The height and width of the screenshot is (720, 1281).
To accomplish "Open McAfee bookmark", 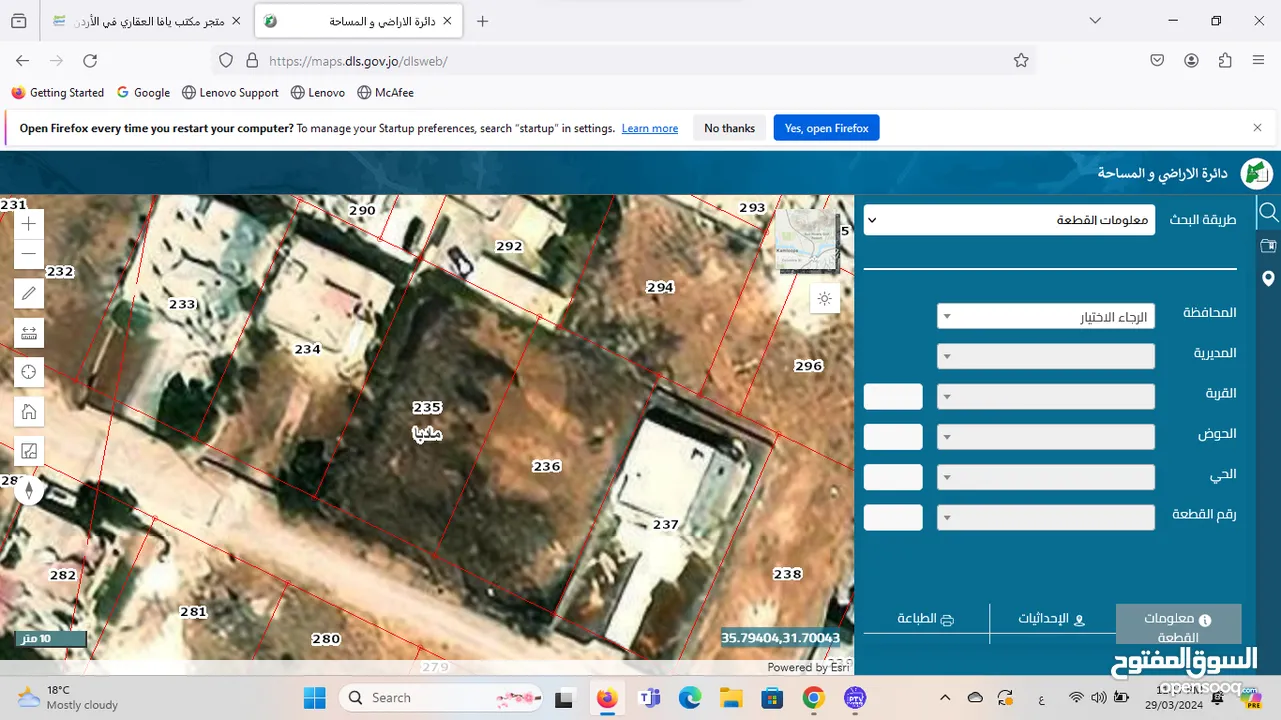I will (385, 93).
